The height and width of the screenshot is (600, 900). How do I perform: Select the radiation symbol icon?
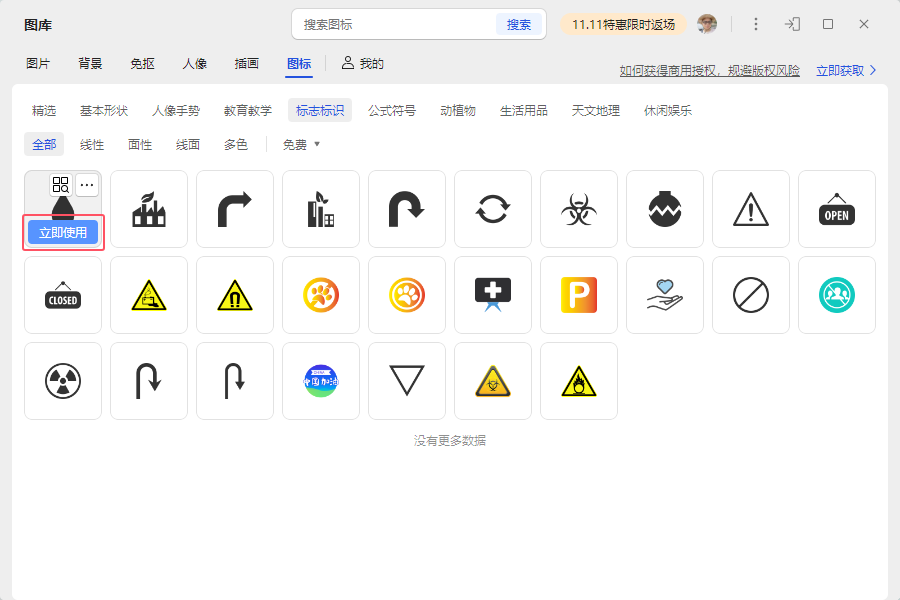click(x=63, y=381)
